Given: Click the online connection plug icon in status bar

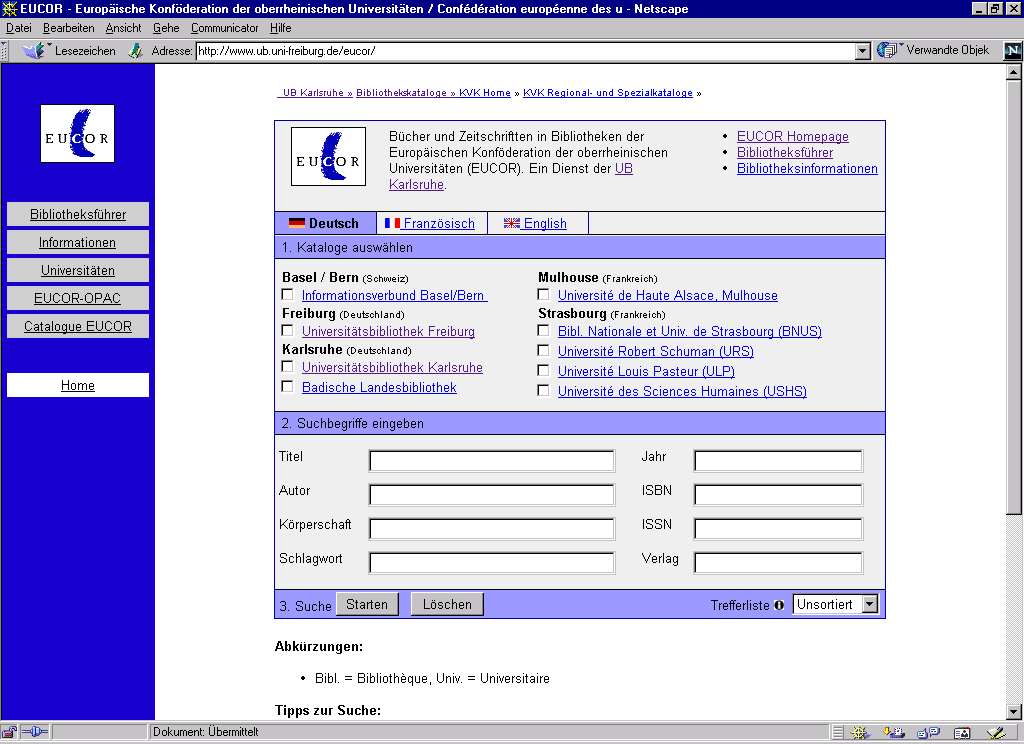Looking at the screenshot, I should click(35, 732).
